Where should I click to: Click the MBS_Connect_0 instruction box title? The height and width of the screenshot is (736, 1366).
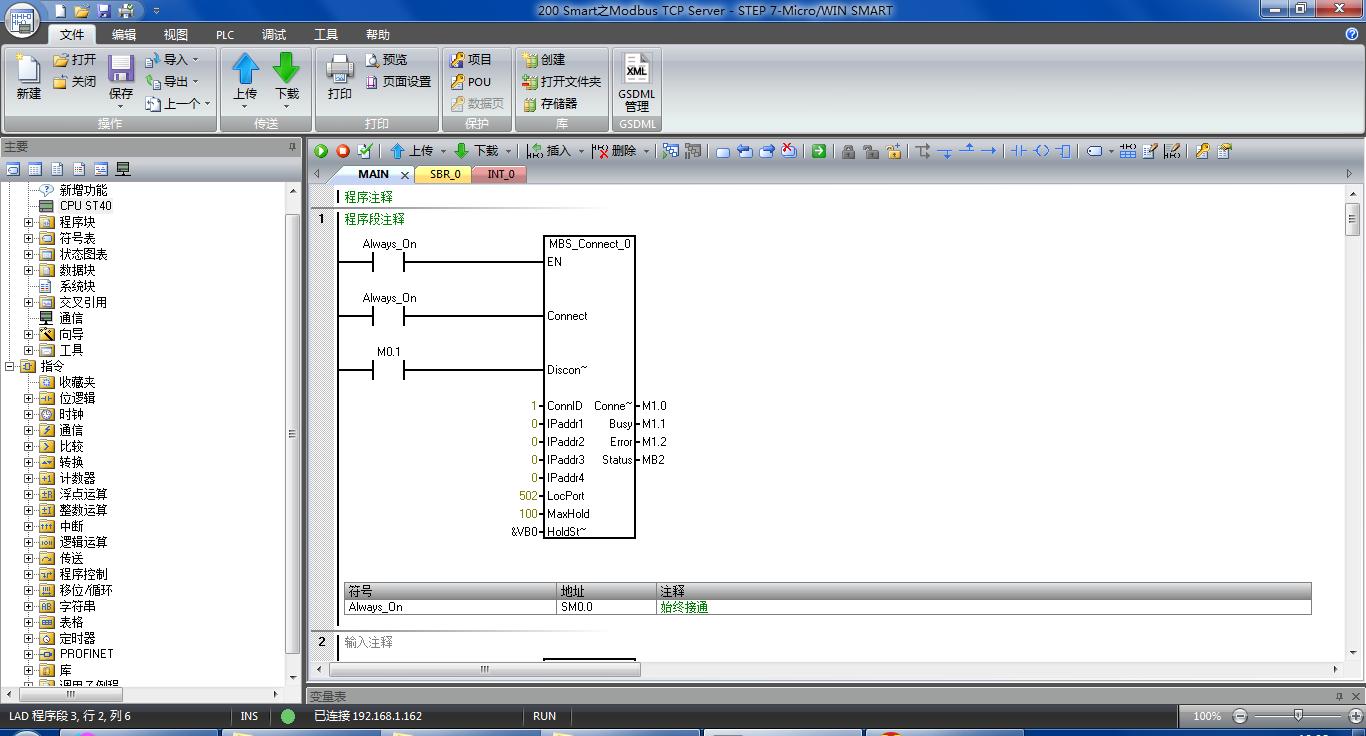click(589, 244)
